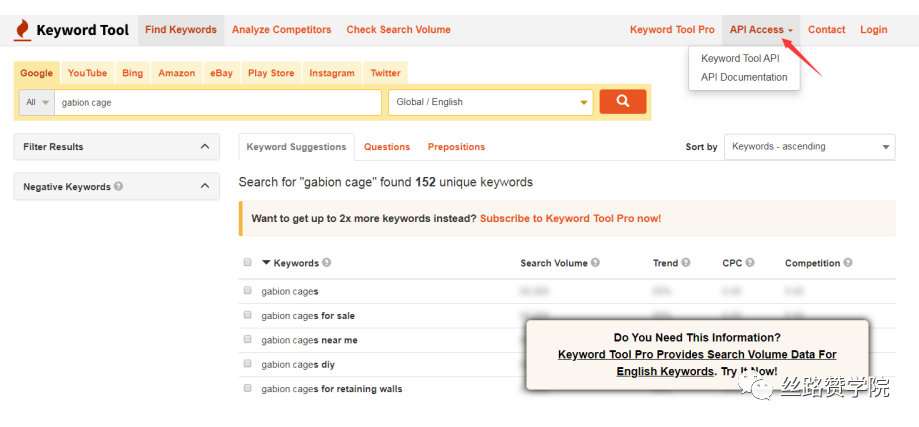Click 'Subscribe to Keyword Tool Pro now!' link
Image resolution: width=919 pixels, height=427 pixels.
(570, 218)
